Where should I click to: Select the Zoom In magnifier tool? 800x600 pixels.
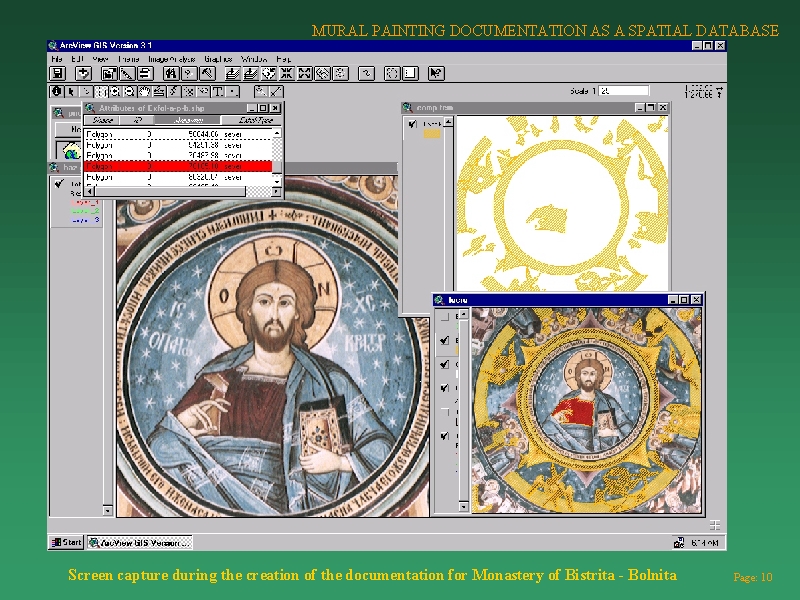point(115,92)
